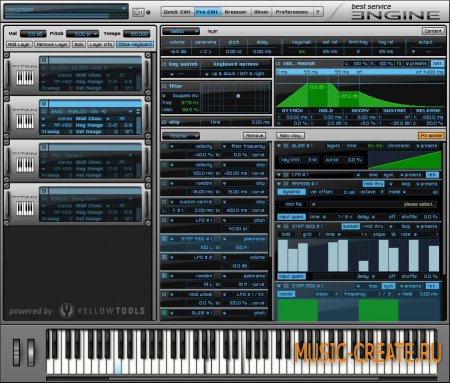The width and height of the screenshot is (450, 383).
Task: Open the keyboard options up & down dropdown
Action: pos(236,73)
